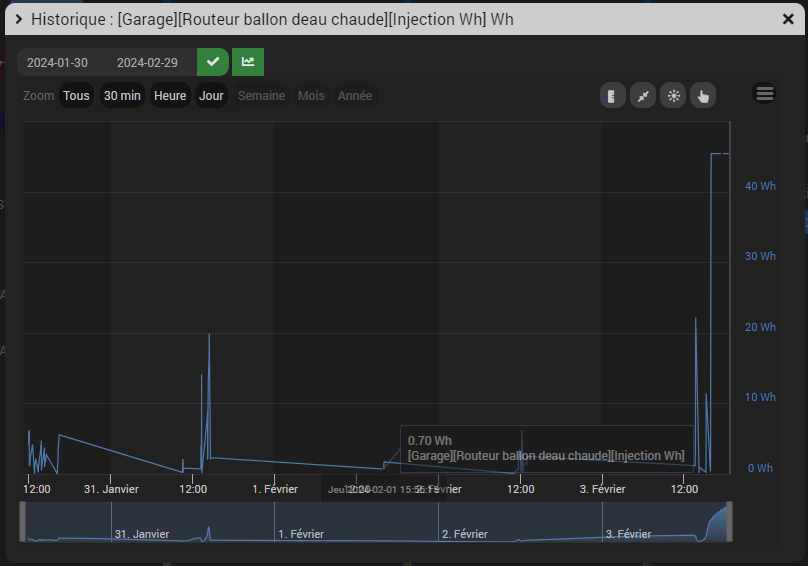Click the Année zoom option
Screen dimensions: 808x566
(355, 96)
